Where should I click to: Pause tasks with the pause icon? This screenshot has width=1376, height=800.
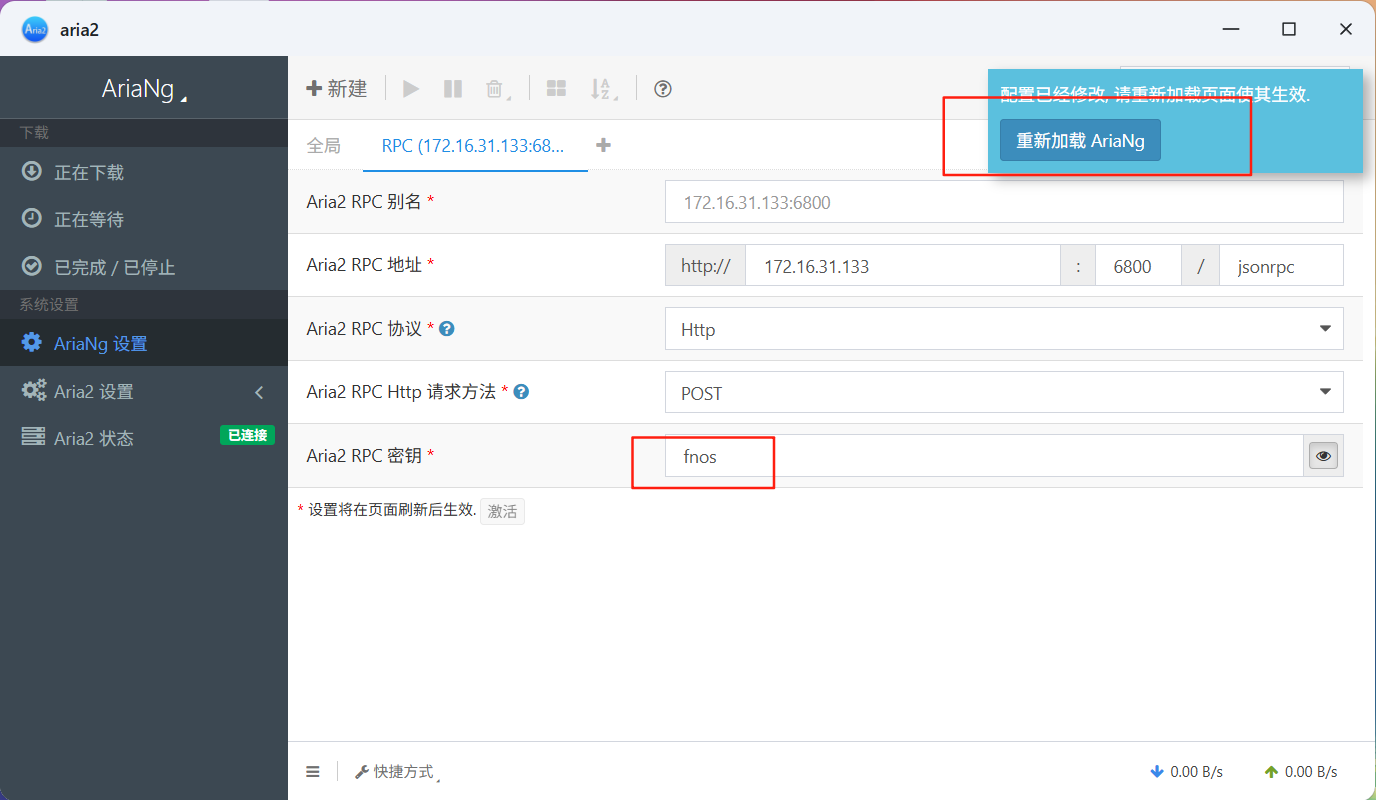[453, 88]
